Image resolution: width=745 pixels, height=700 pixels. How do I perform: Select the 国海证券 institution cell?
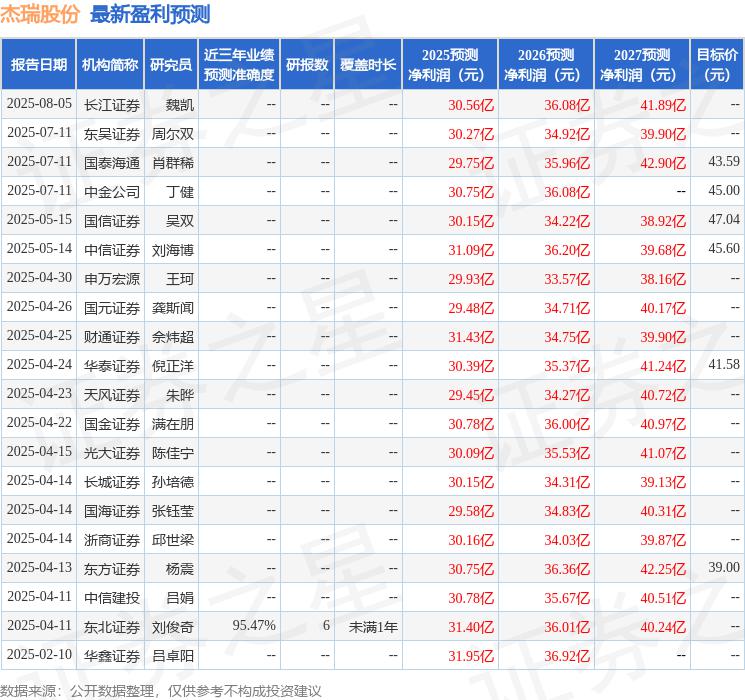pyautogui.click(x=112, y=511)
